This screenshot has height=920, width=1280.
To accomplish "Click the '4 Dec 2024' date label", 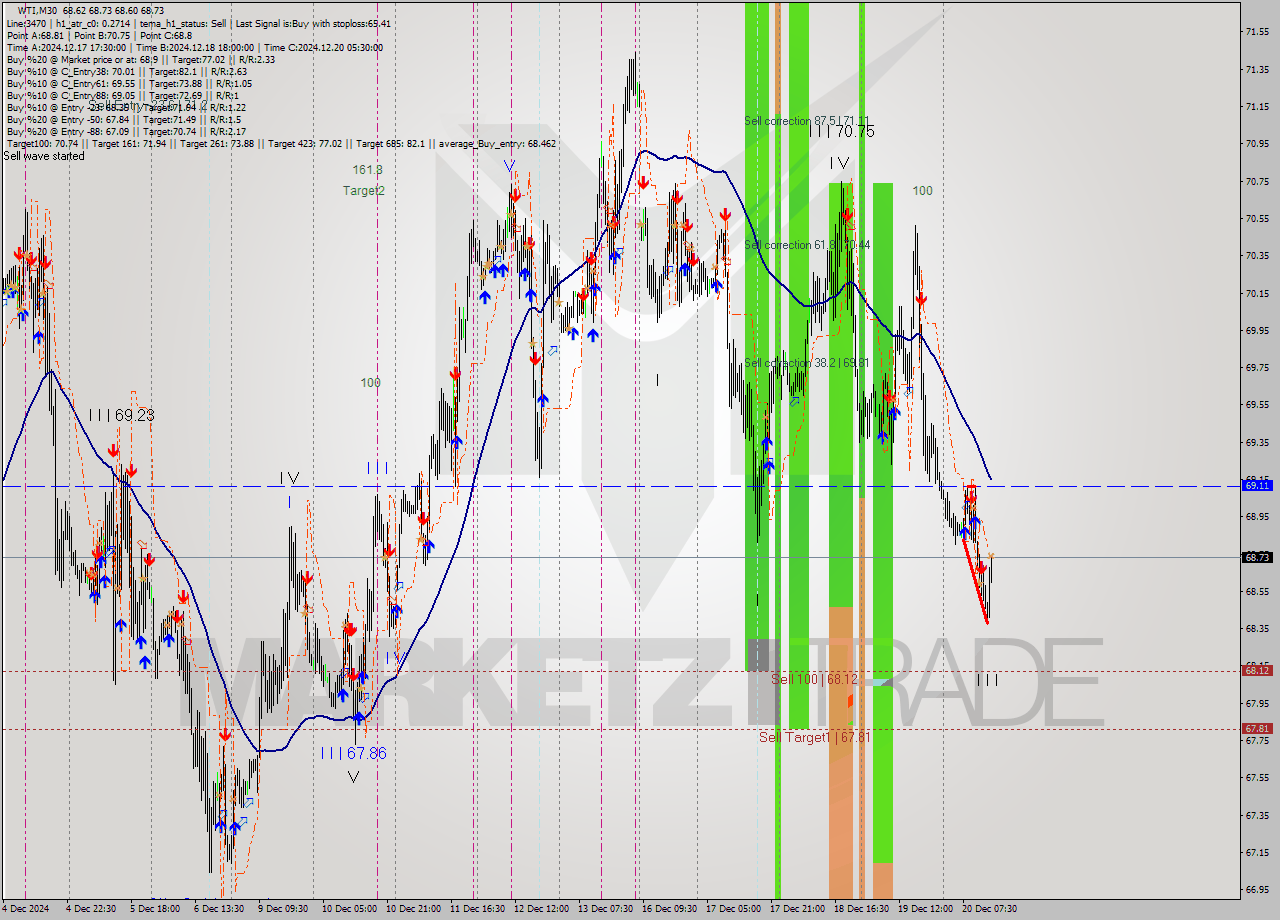I will click(24, 909).
